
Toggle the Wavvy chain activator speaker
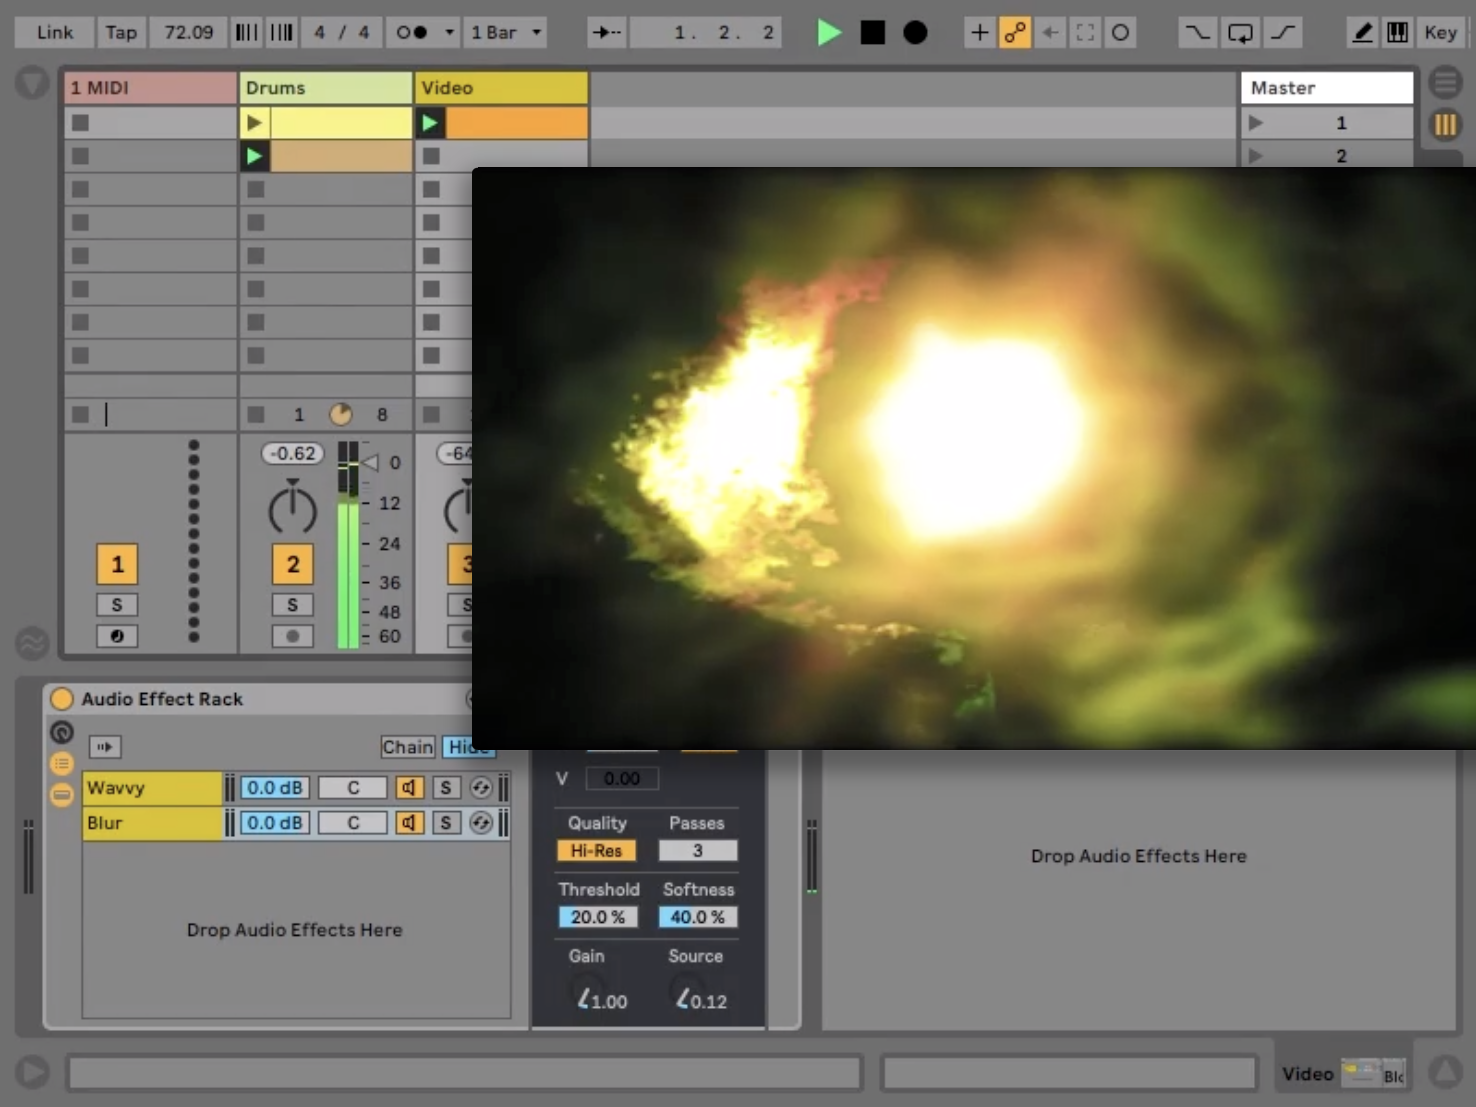(409, 788)
